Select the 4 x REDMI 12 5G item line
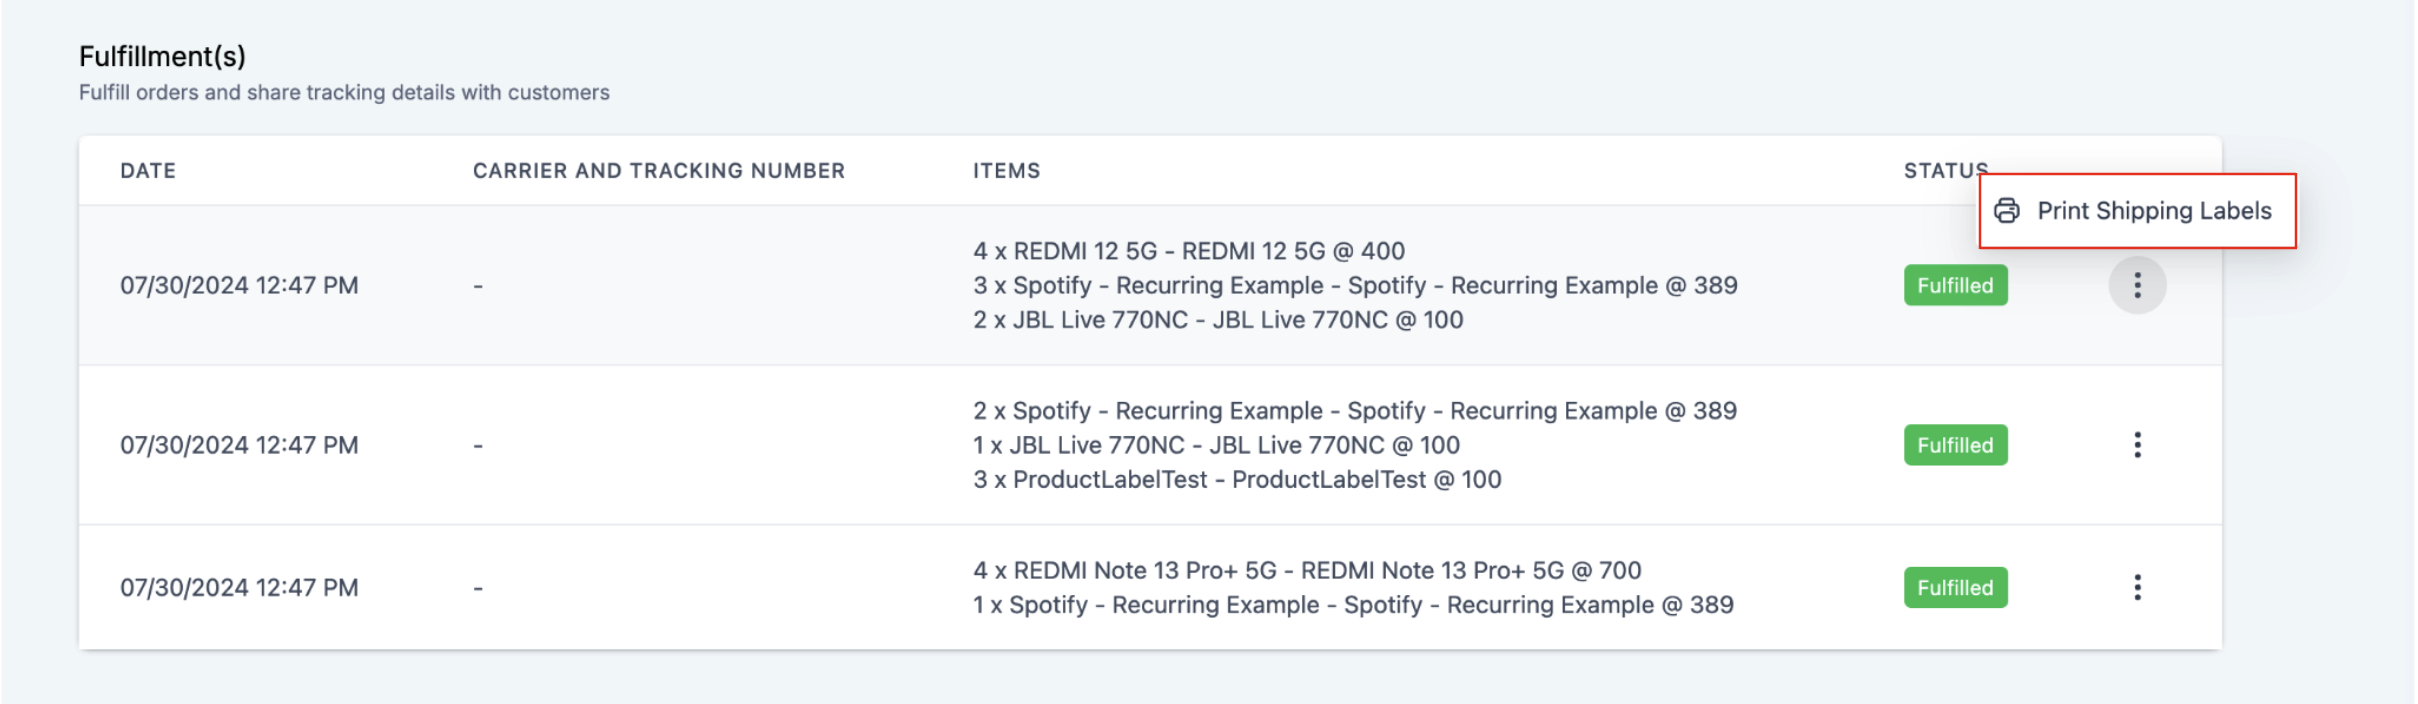This screenshot has width=2418, height=704. [1189, 251]
